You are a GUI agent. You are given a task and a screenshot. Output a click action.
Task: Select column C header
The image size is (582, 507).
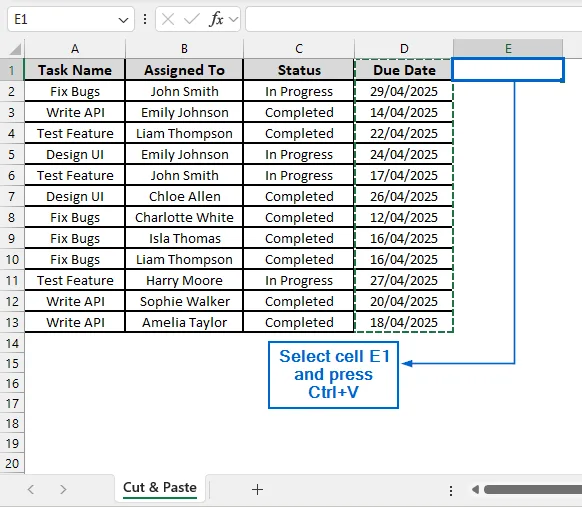click(299, 49)
